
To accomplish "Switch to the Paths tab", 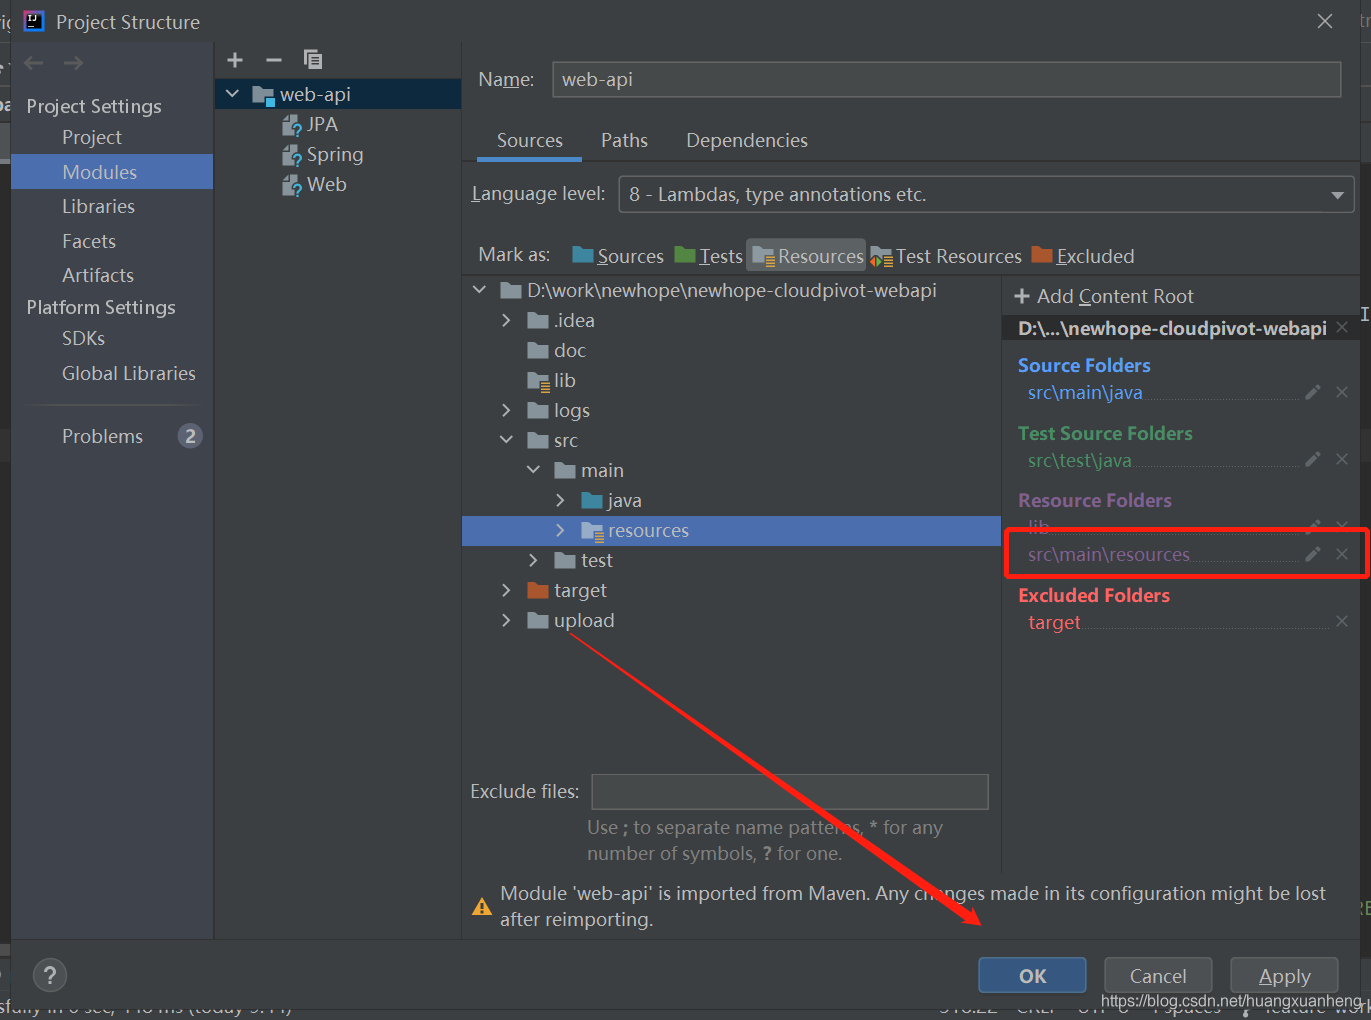I will (x=624, y=141).
